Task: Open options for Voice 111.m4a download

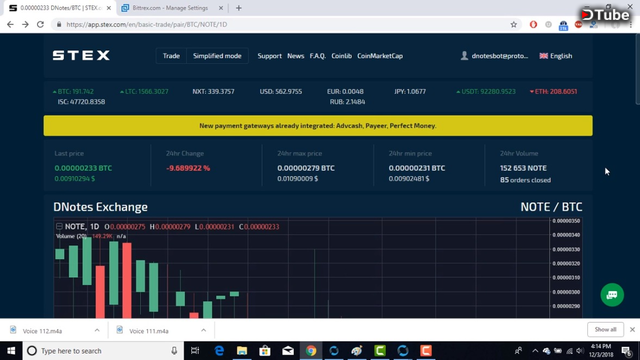Action: [x=203, y=330]
